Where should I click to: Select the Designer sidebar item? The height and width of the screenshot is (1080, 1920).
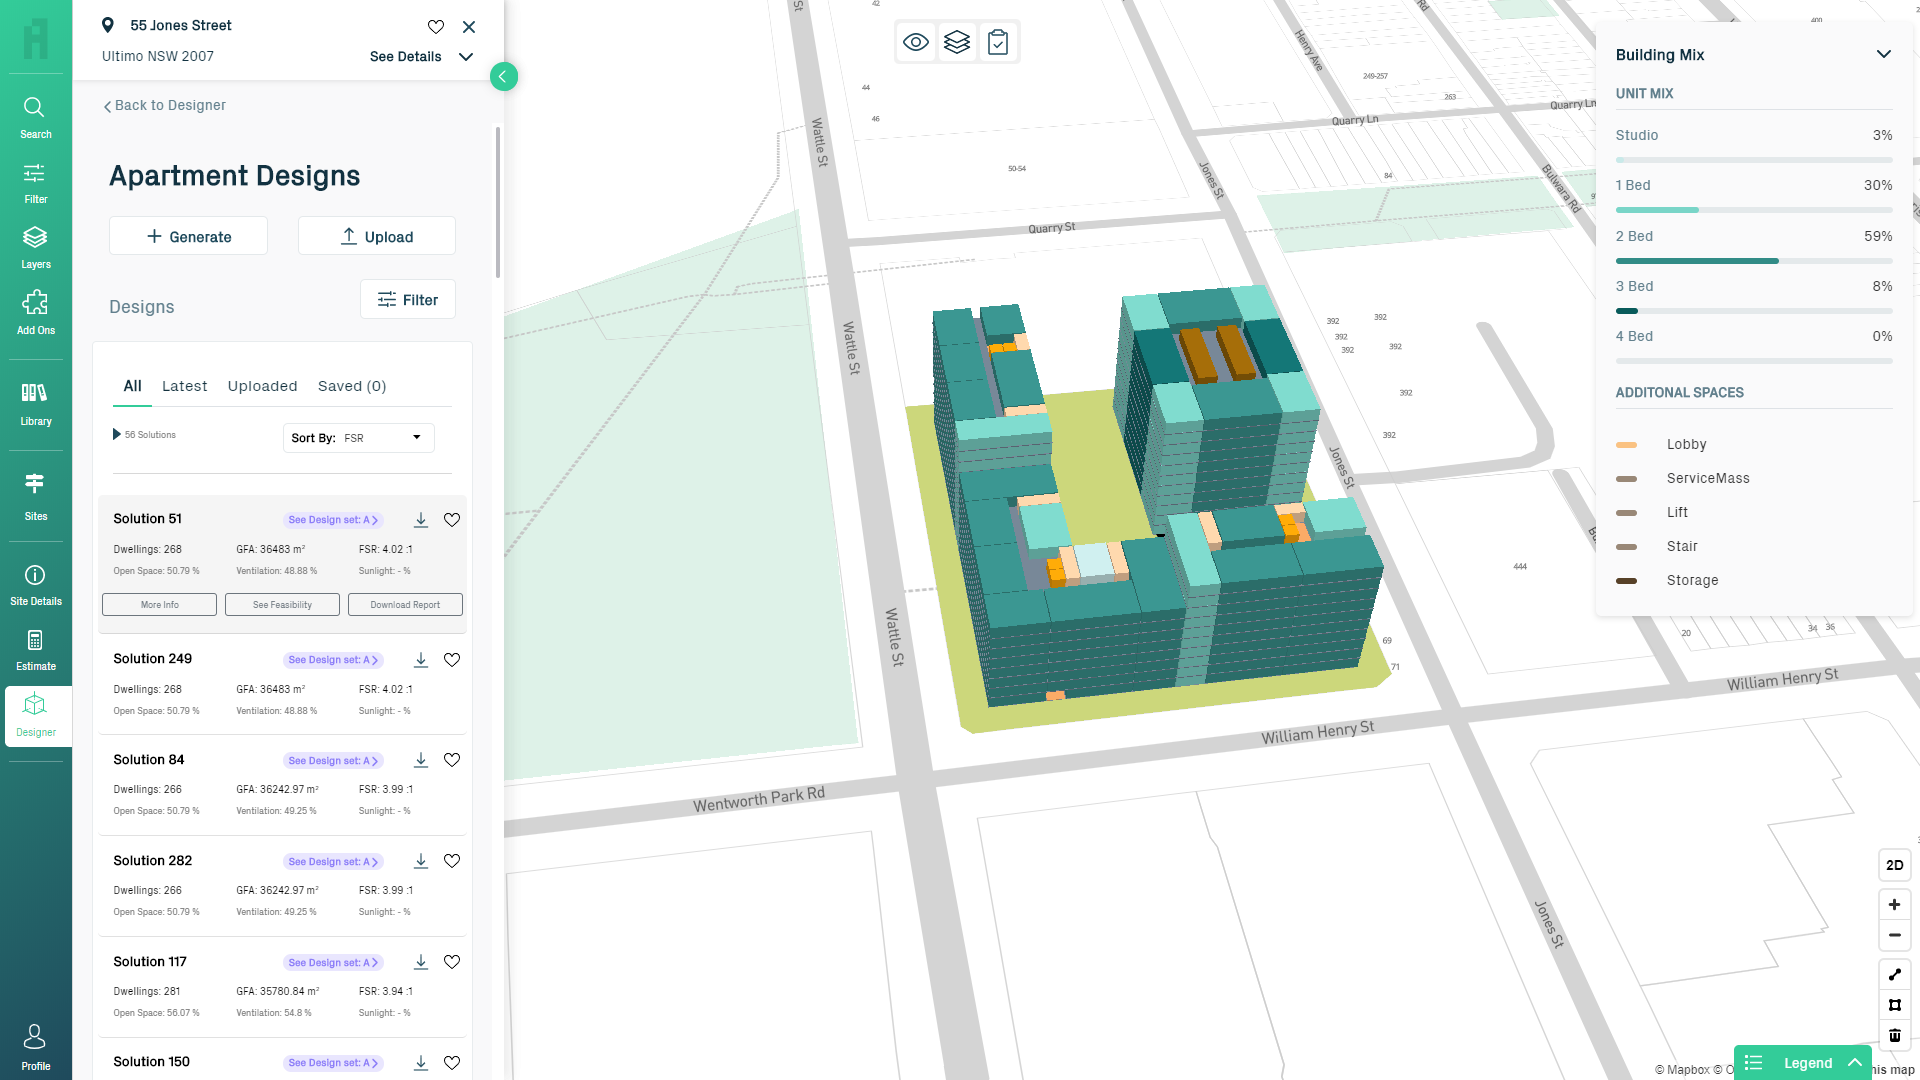(38, 716)
